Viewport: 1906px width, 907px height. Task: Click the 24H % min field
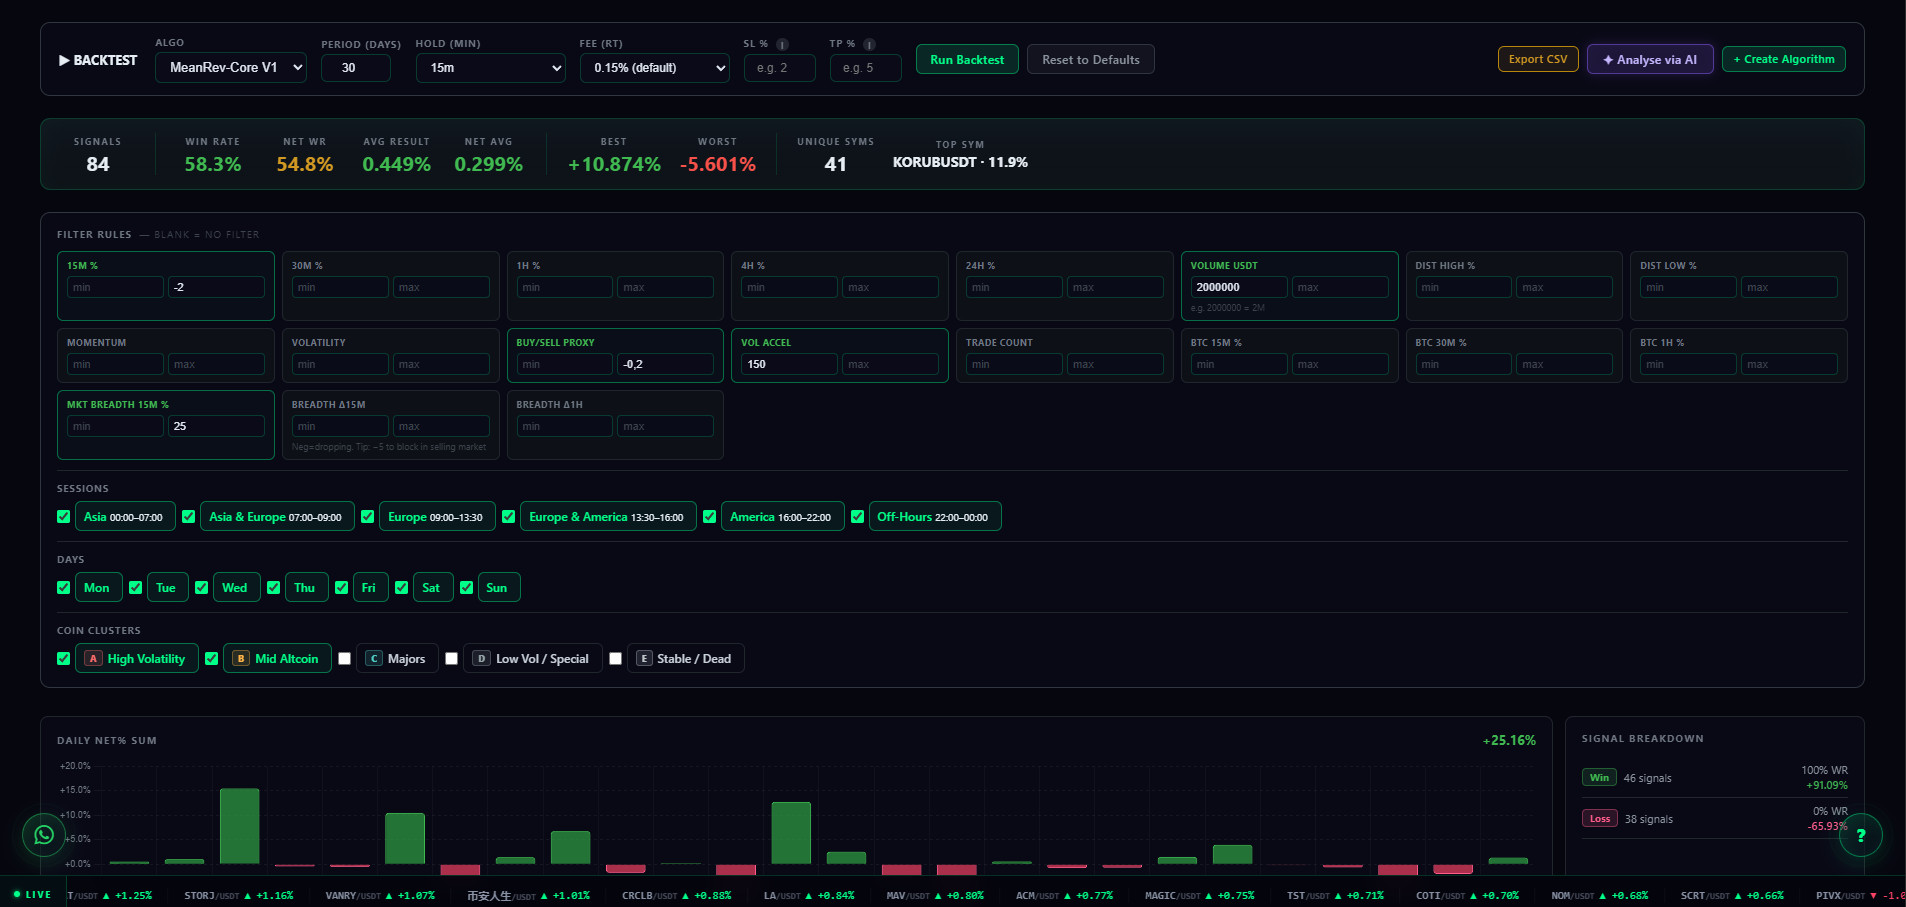(x=1014, y=287)
